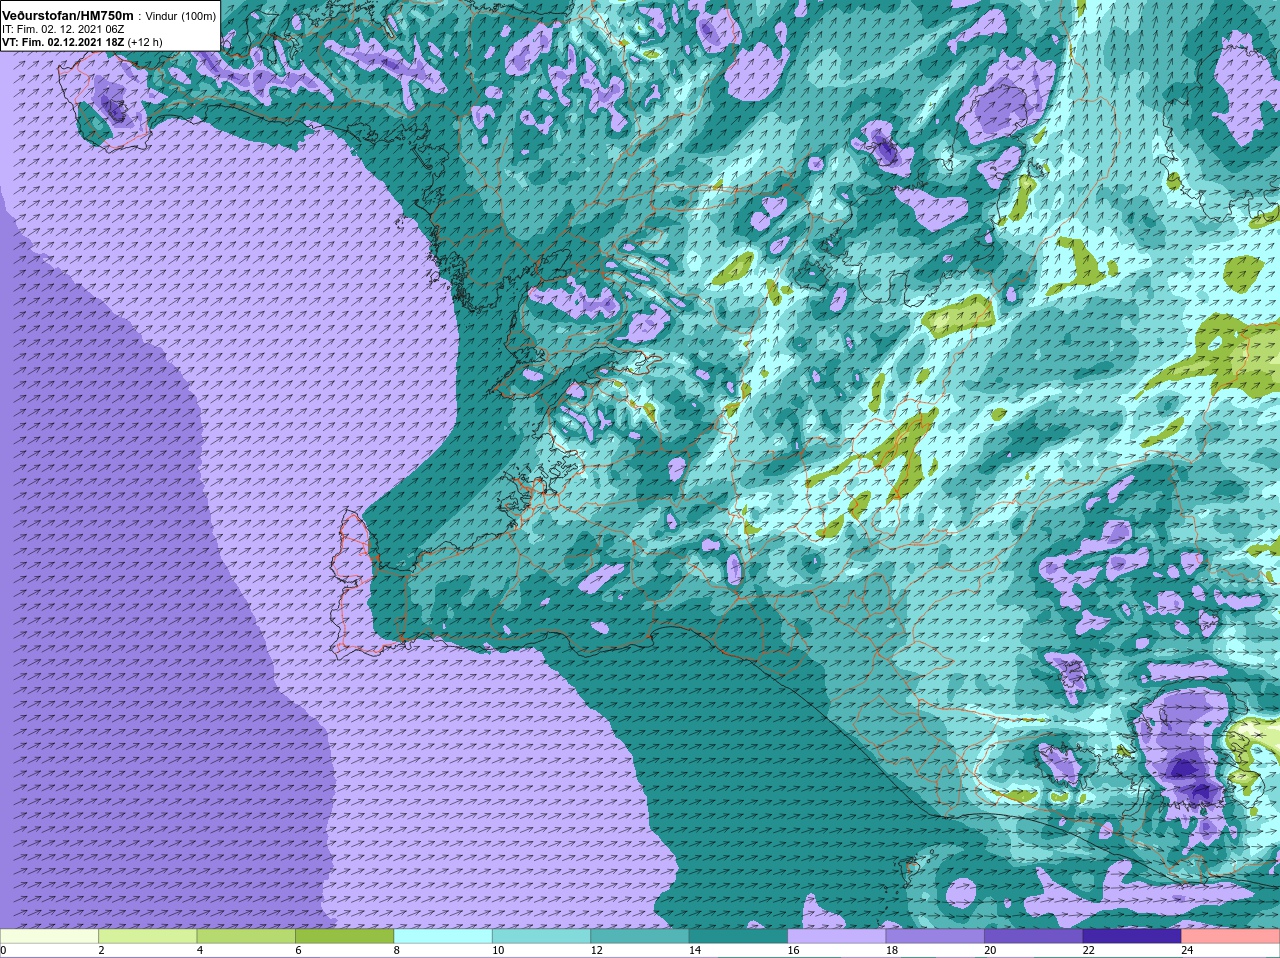Click the pale yellow 0–2 legend swatch
Image resolution: width=1280 pixels, height=958 pixels.
point(49,936)
